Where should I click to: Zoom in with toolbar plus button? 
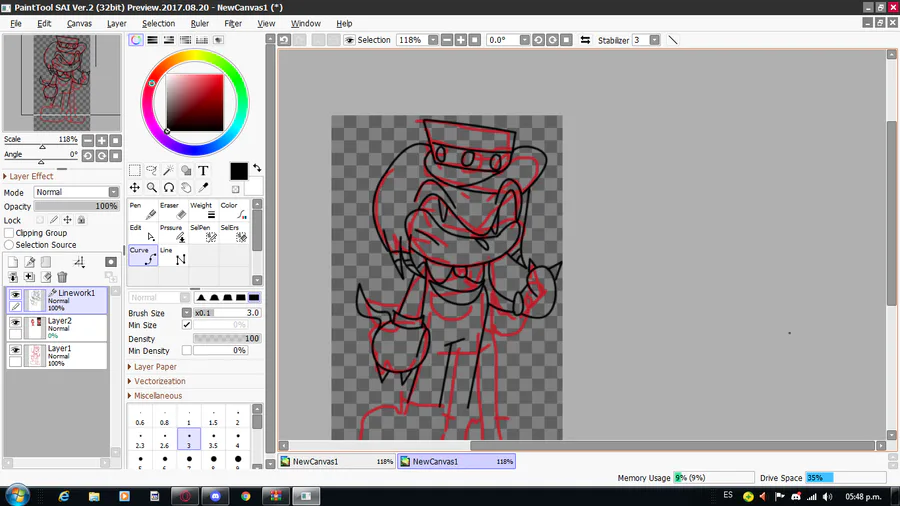[460, 40]
